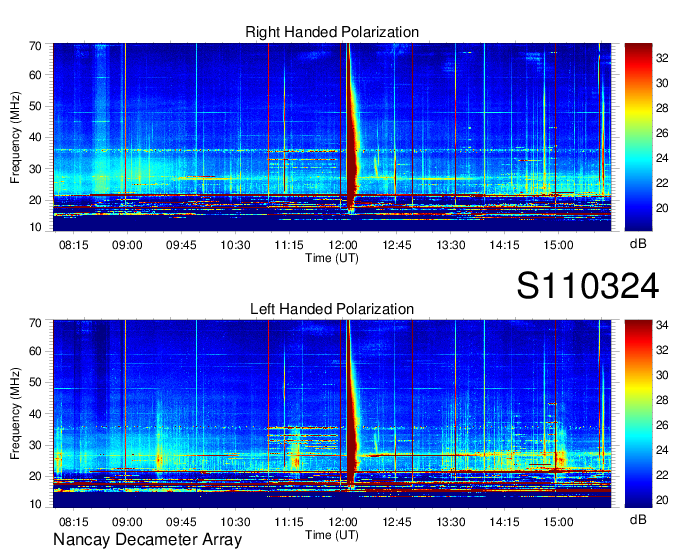Click the 12:00 tick under the bottom plot
Screen dimensions: 680x552
[343, 522]
